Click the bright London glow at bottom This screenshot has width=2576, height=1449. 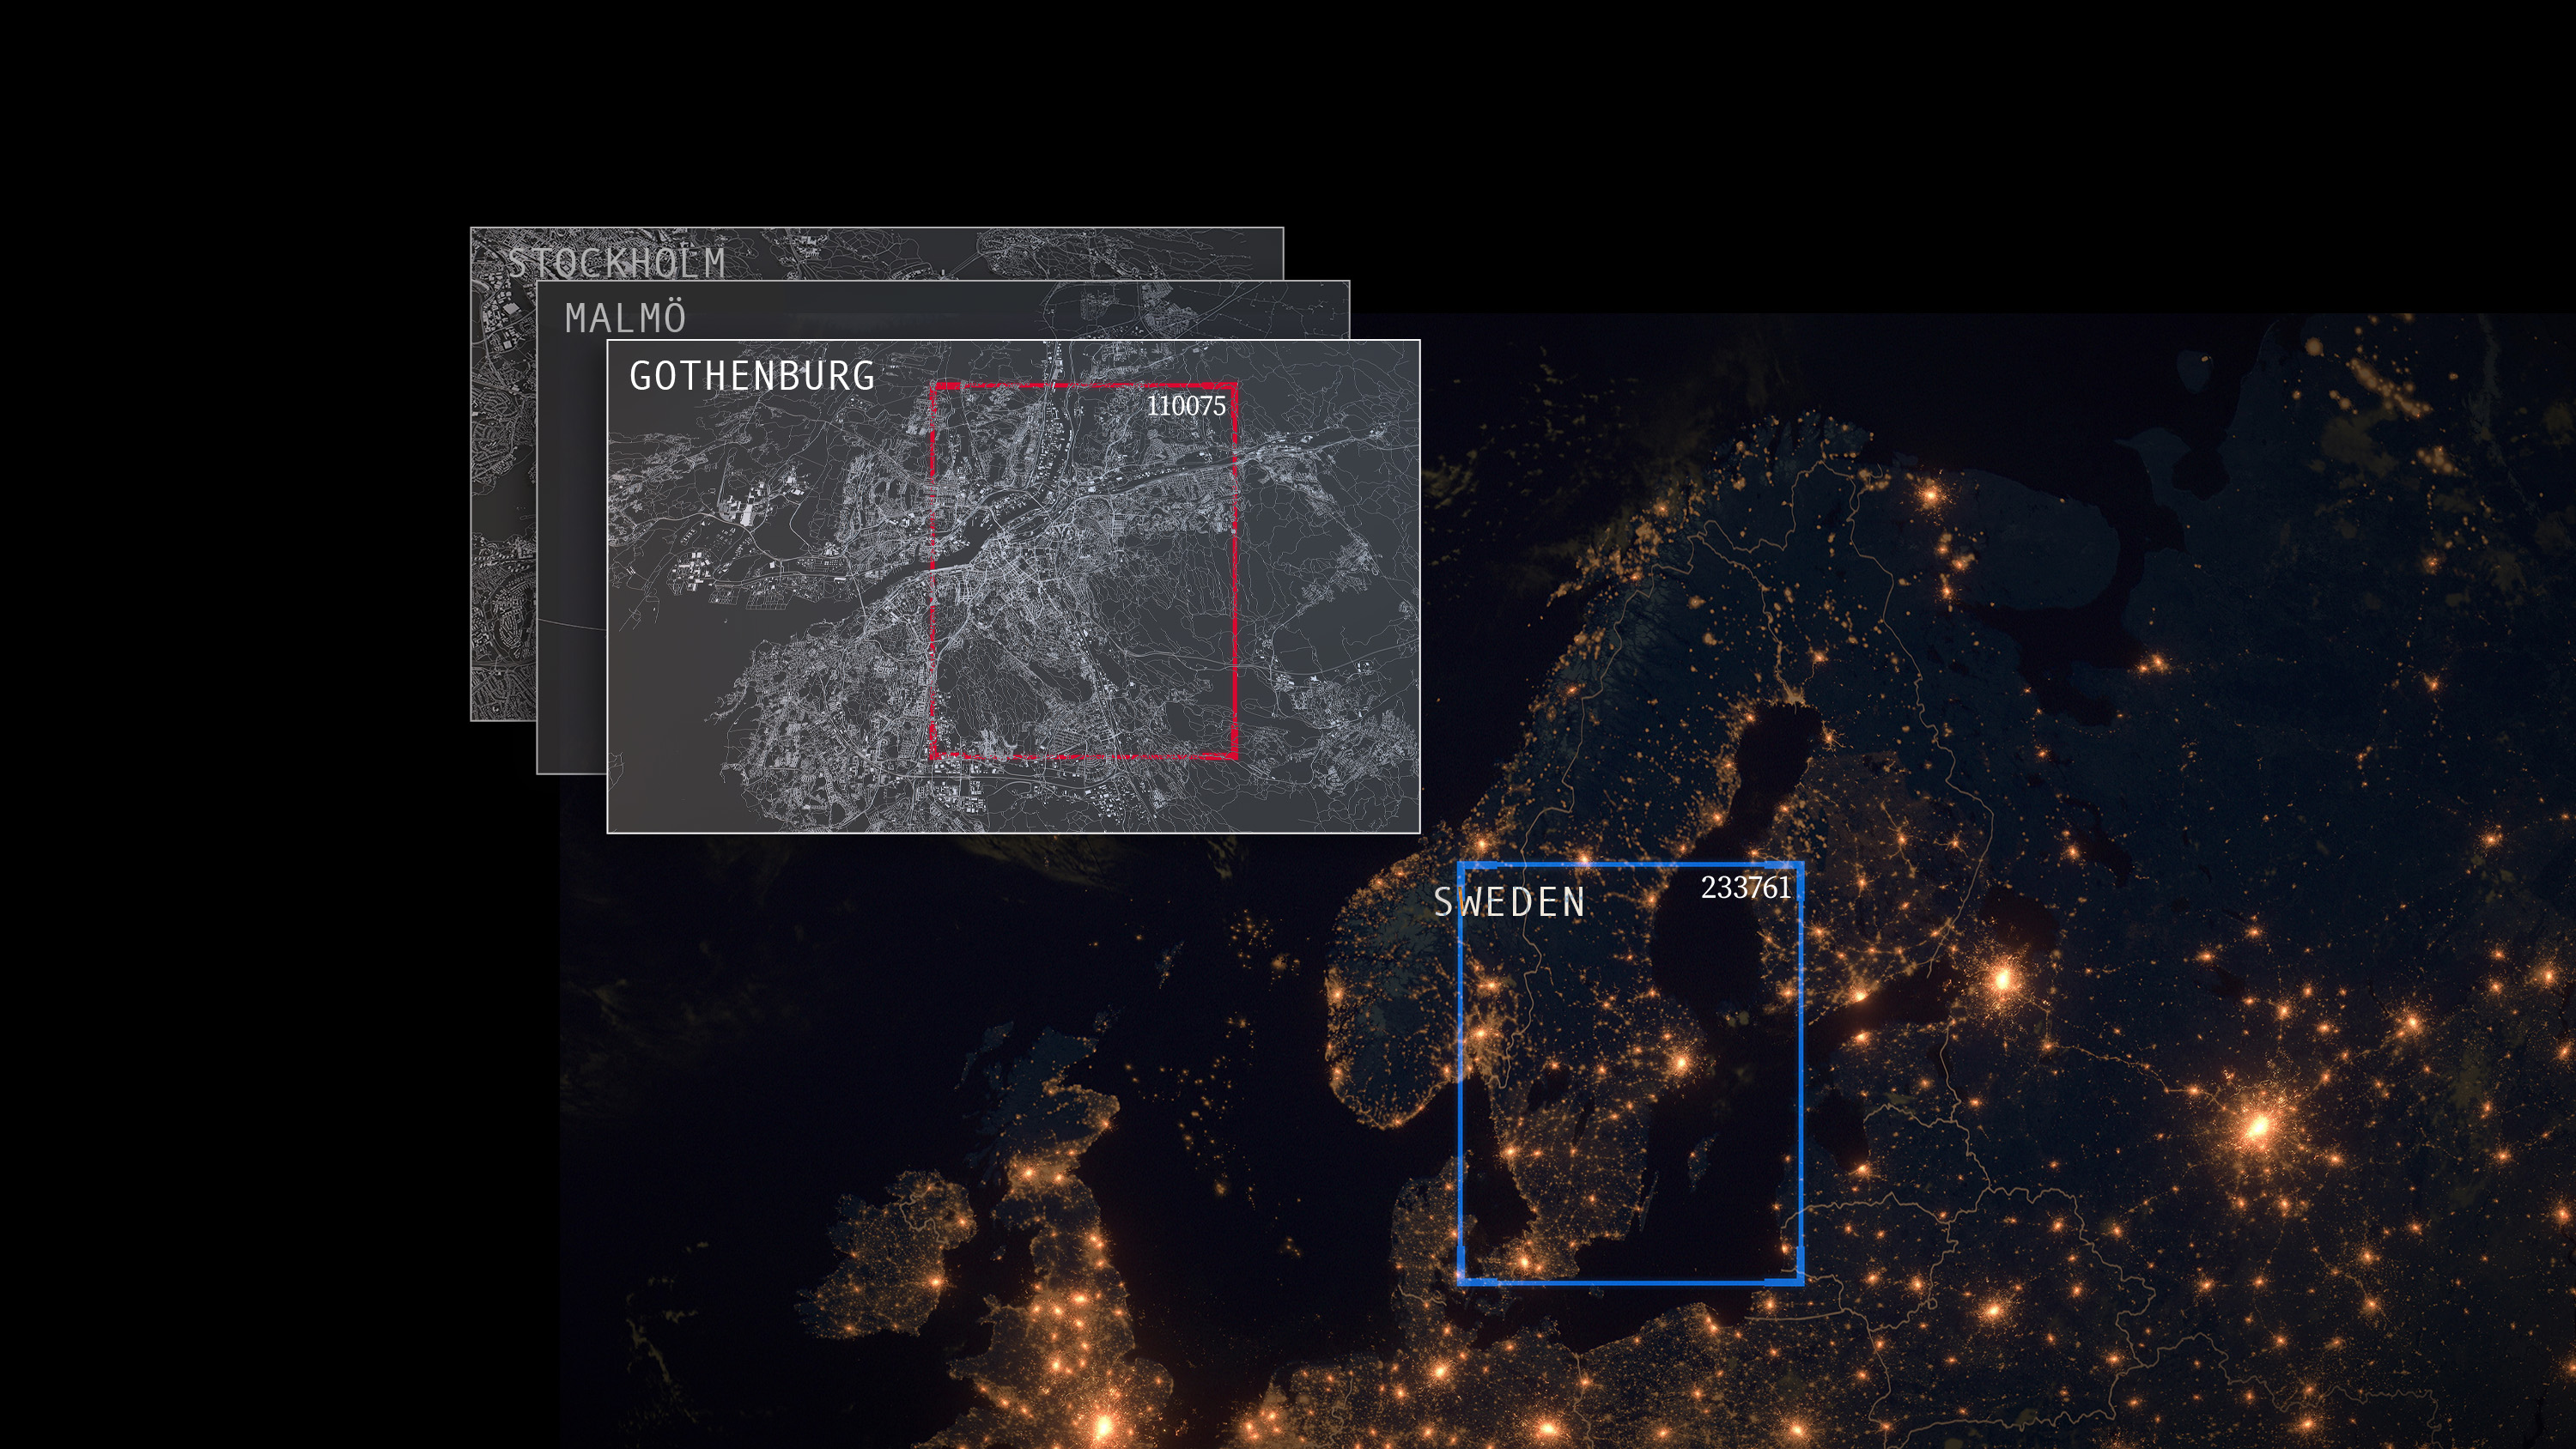click(x=1104, y=1424)
